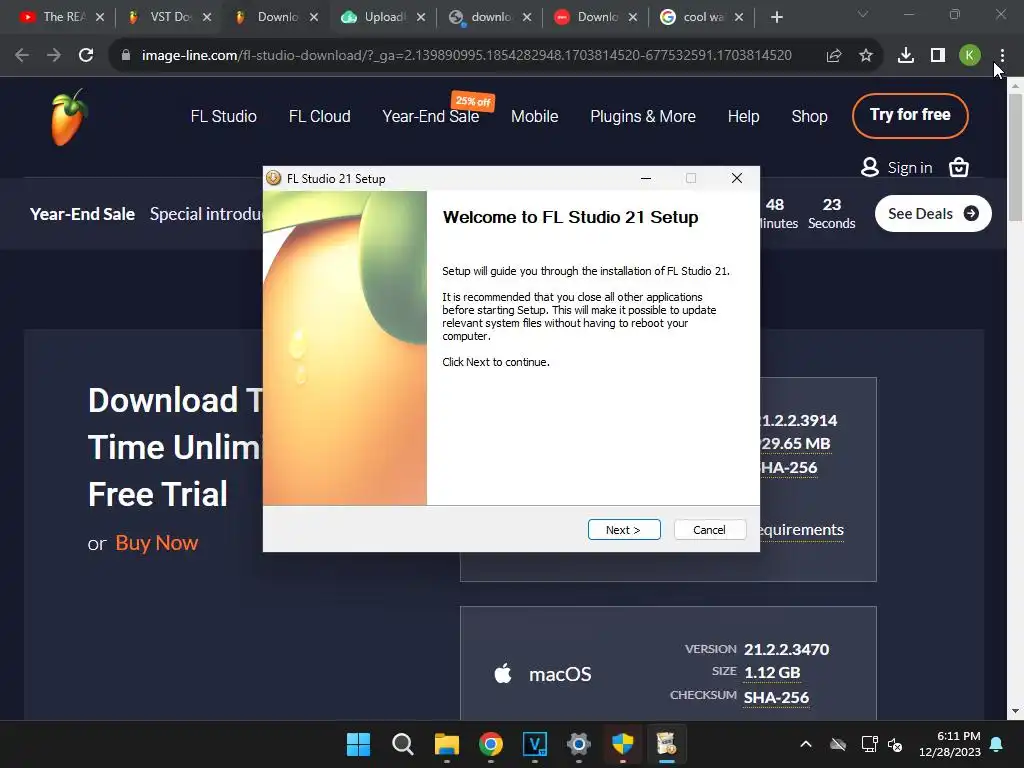Click the scrollbar down arrow
Viewport: 1024px width, 768px height.
click(1015, 711)
